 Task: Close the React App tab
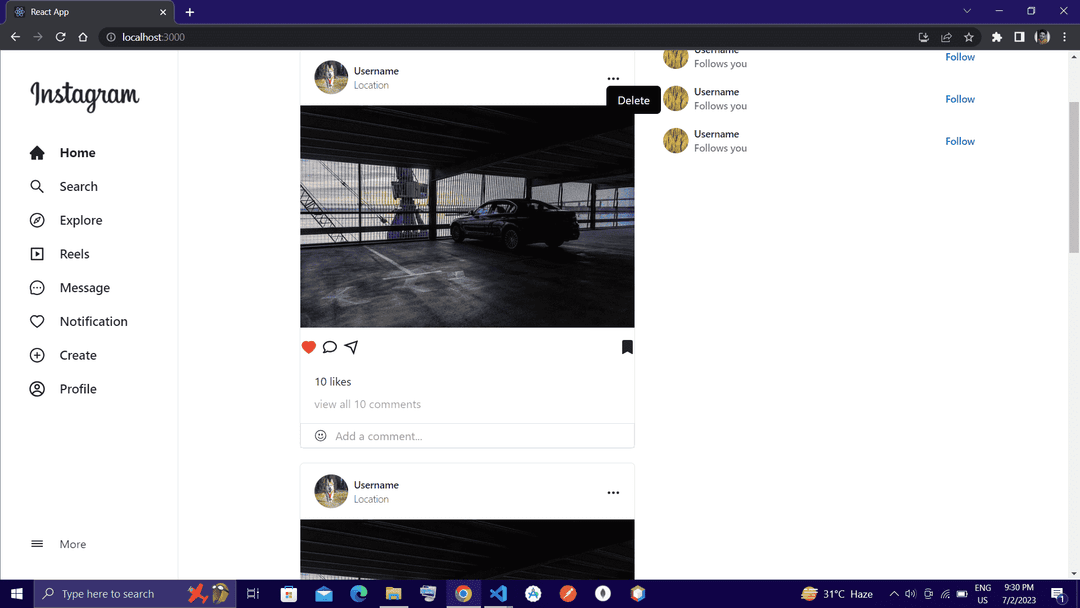[x=163, y=12]
